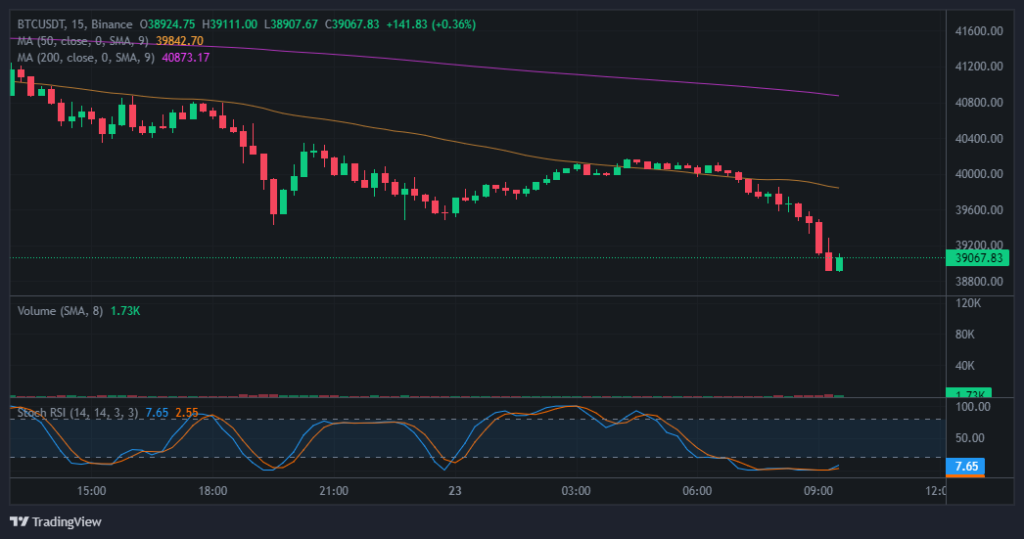Click the 50.00 Stoch RSI axis label
Screen dimensions: 1024x539
tap(970, 438)
